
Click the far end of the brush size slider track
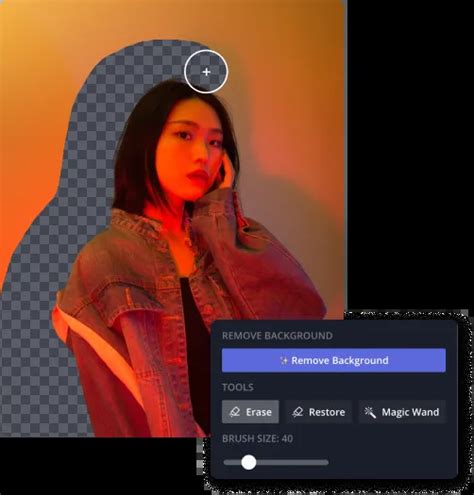click(x=326, y=462)
